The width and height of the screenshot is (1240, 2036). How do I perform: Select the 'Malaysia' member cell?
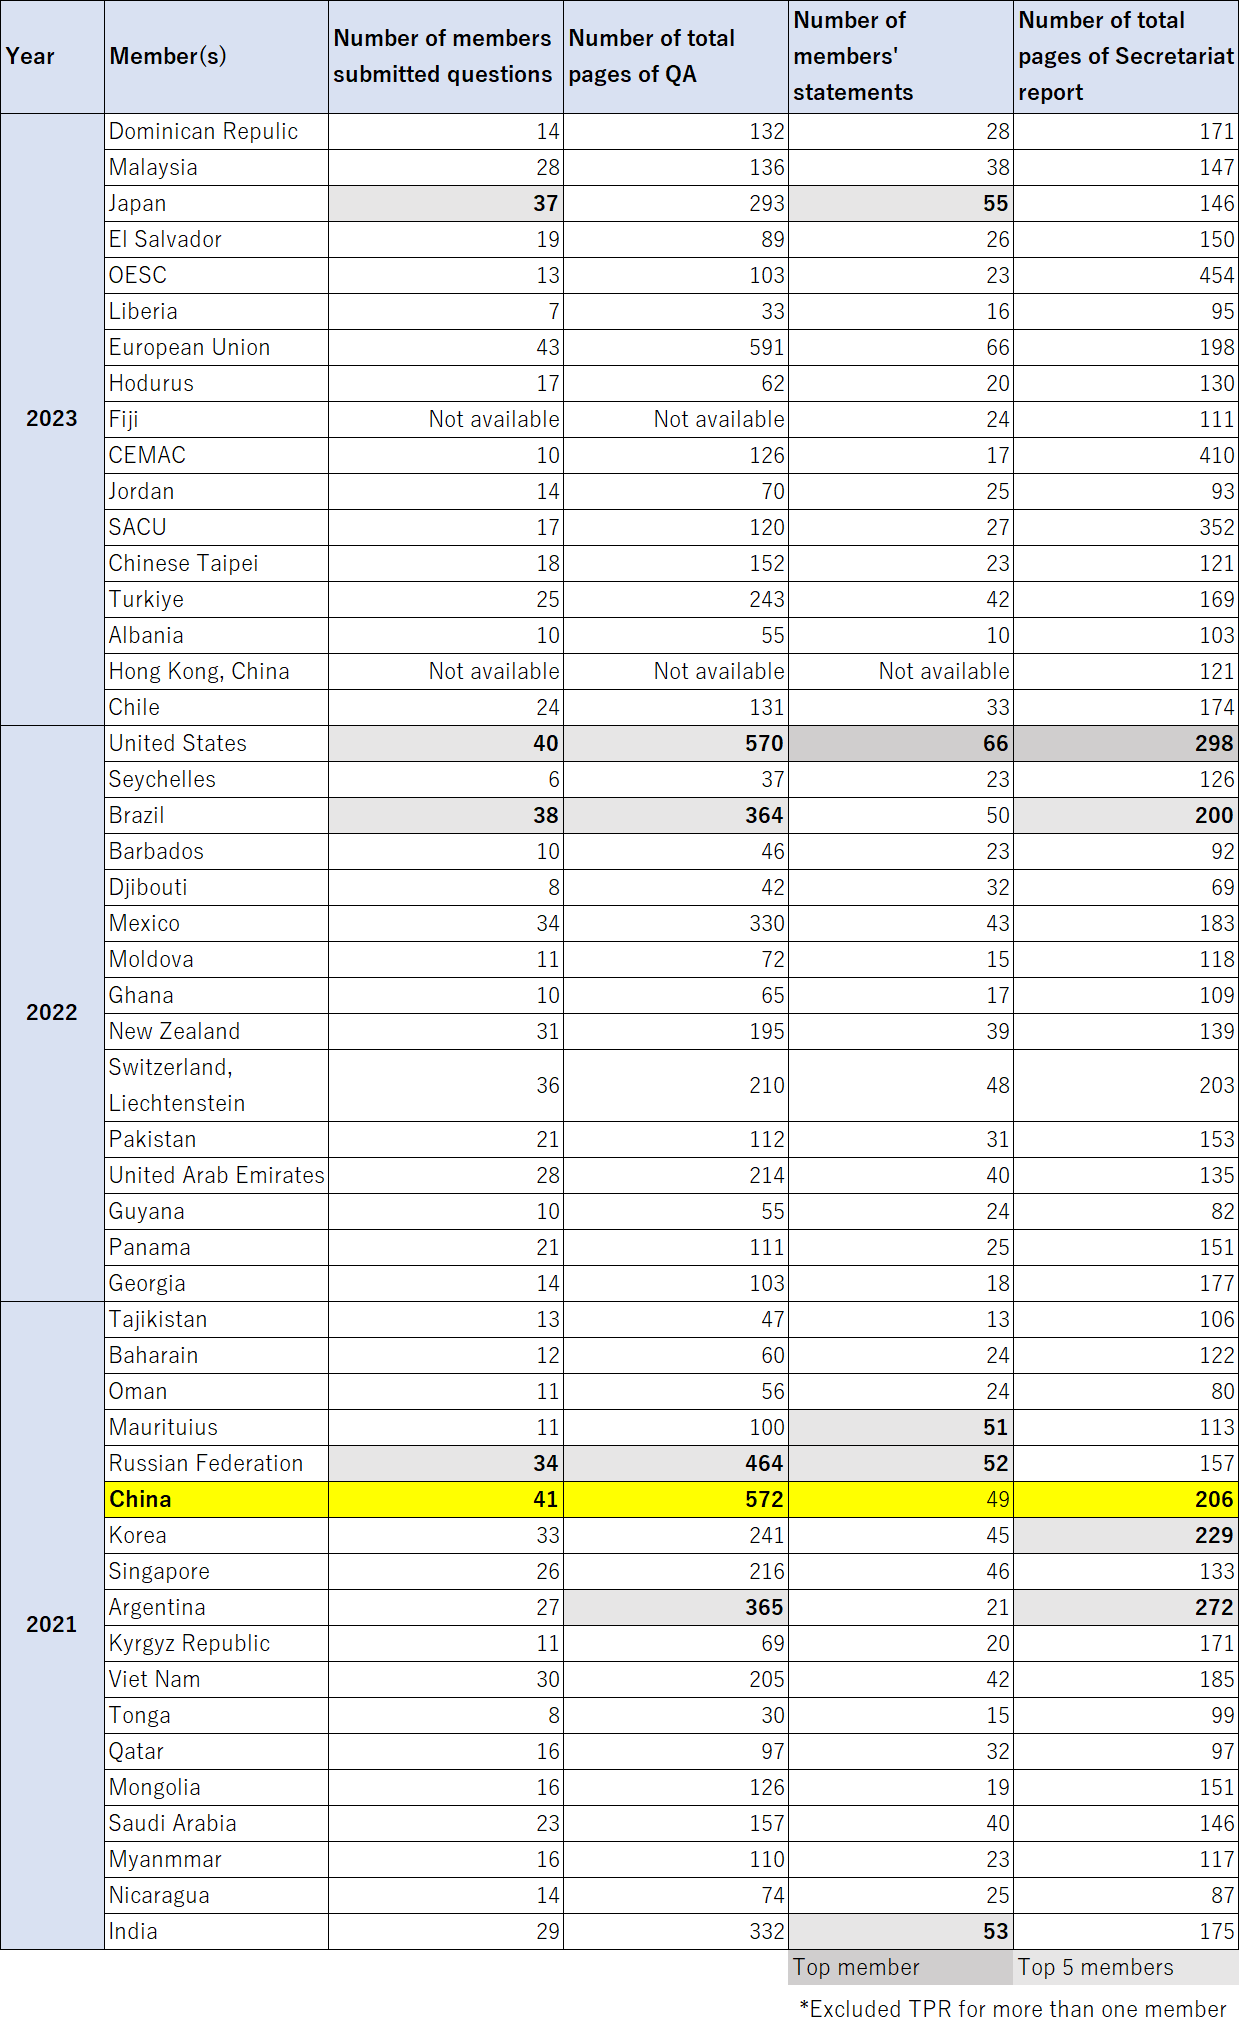(216, 168)
